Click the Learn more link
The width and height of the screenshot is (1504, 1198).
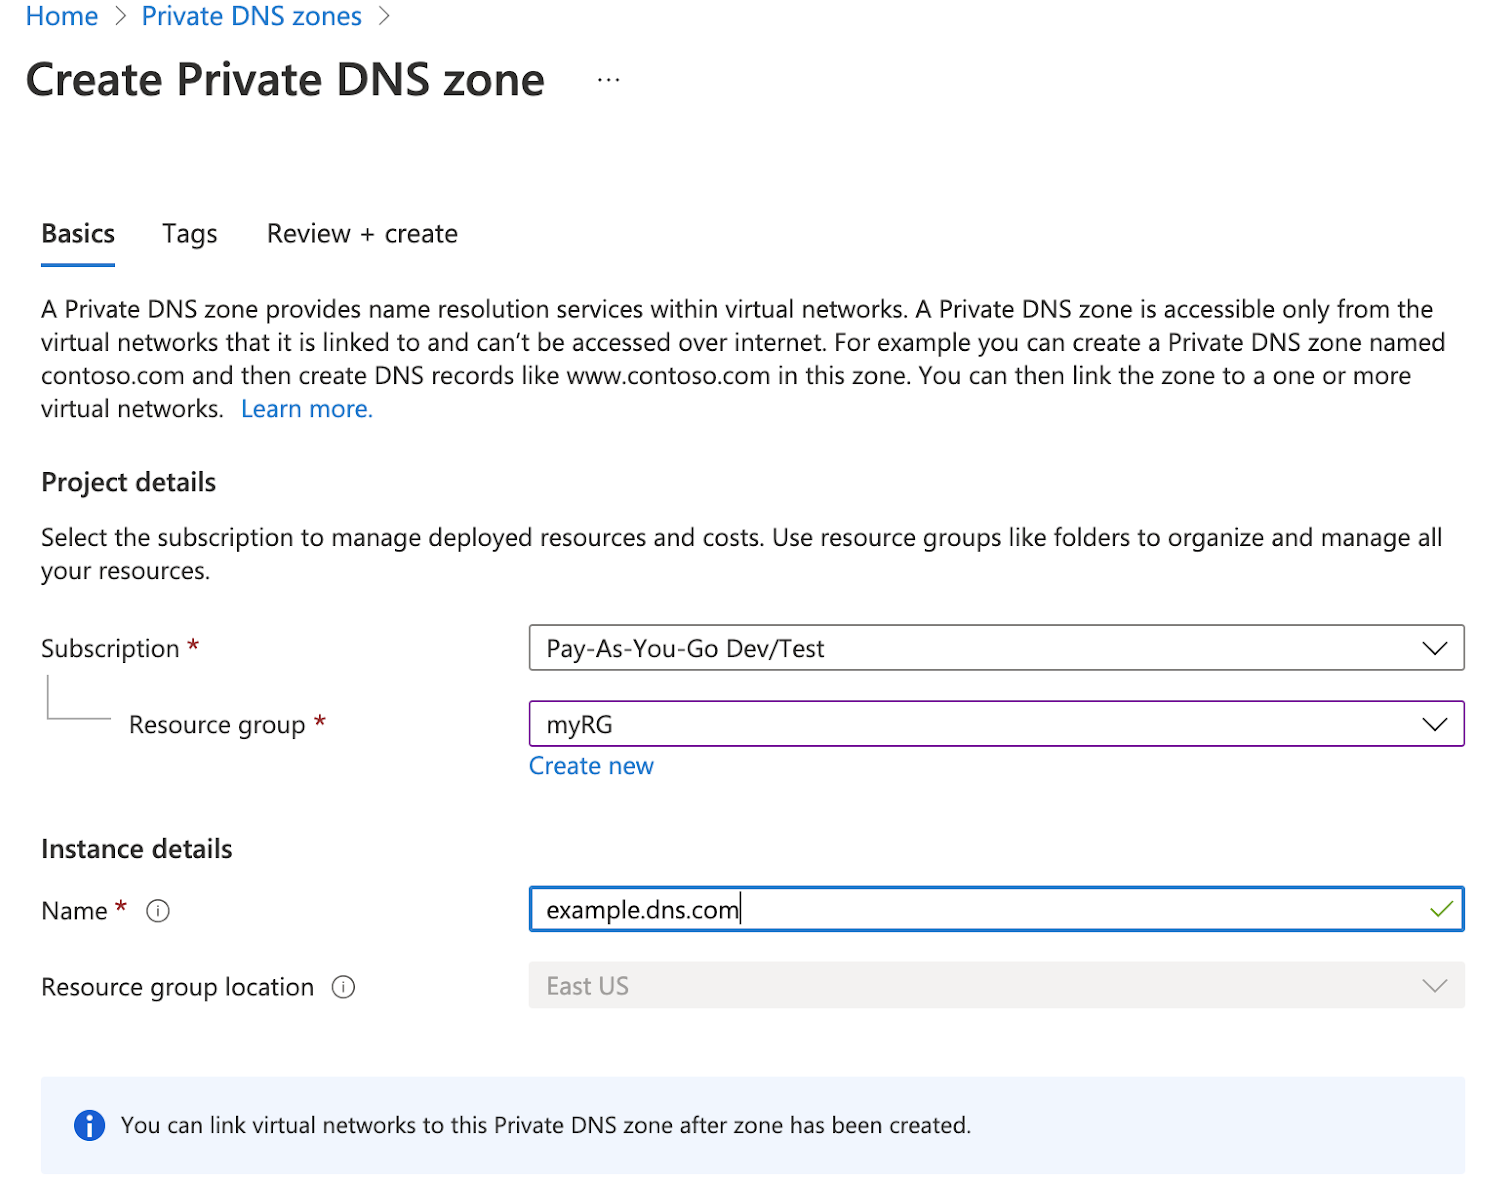[306, 408]
